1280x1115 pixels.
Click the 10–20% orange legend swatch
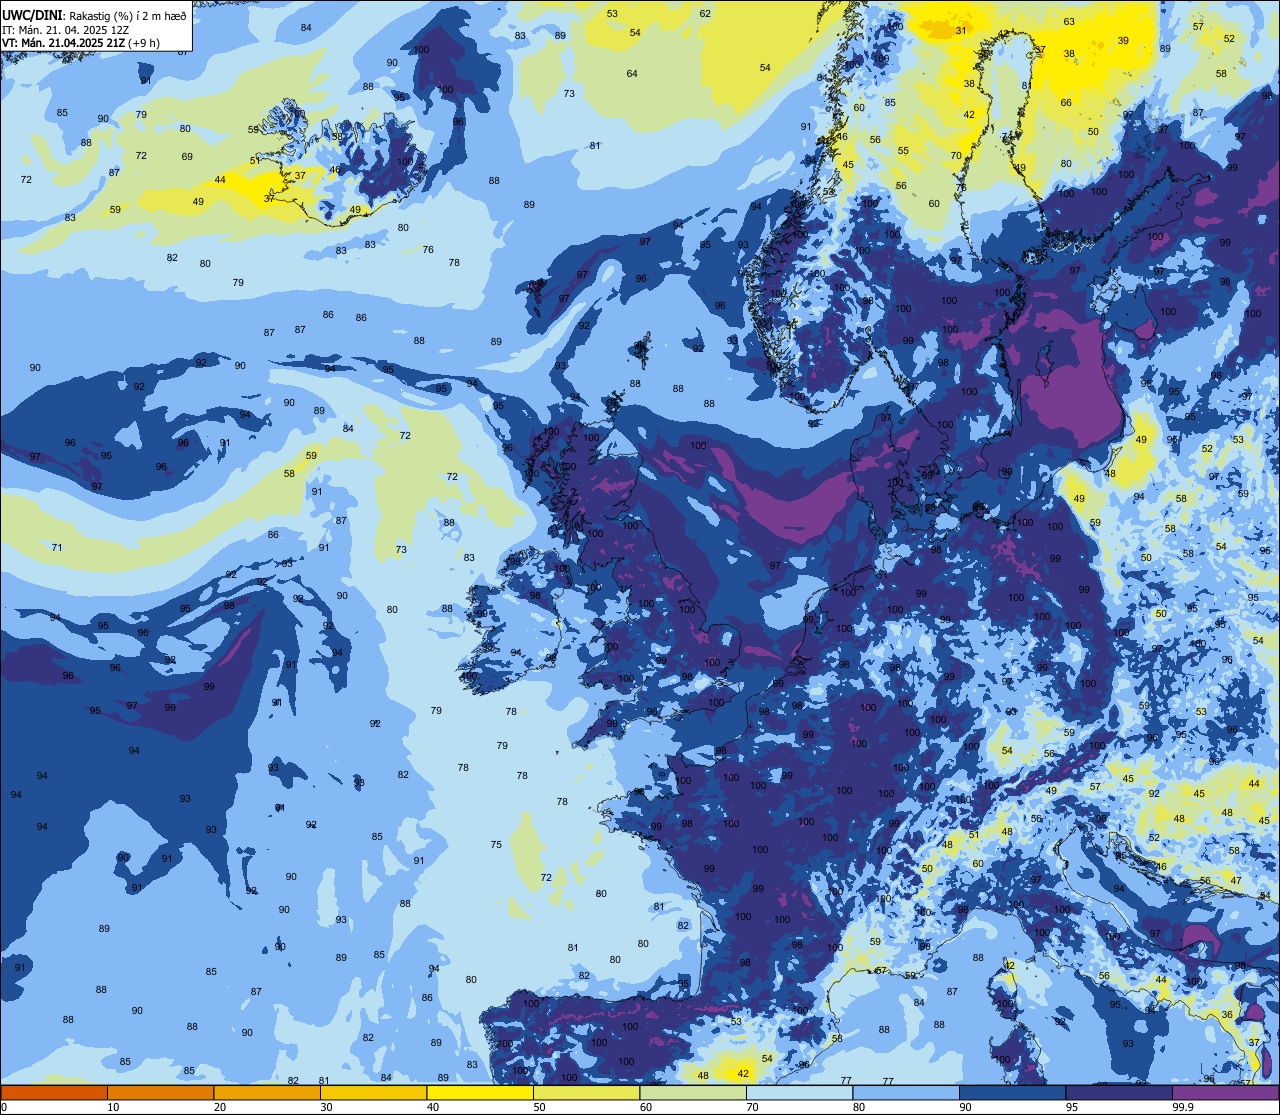click(x=160, y=1092)
